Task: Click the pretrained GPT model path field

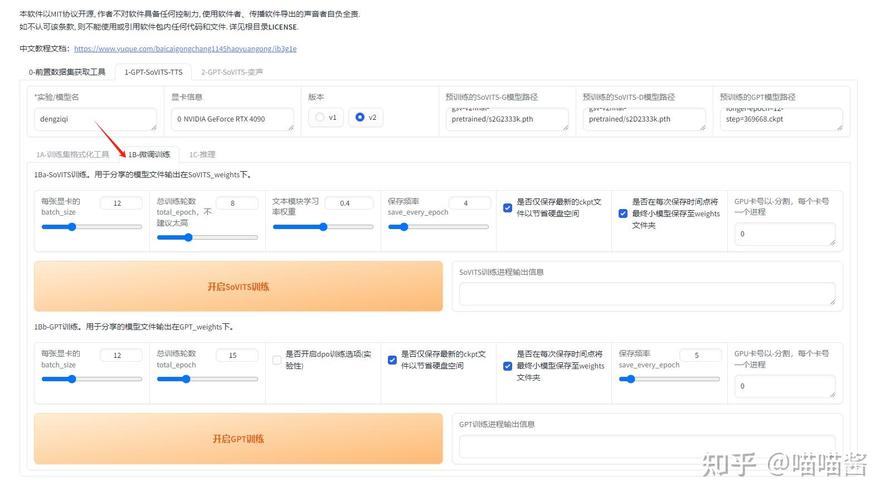Action: (780, 118)
